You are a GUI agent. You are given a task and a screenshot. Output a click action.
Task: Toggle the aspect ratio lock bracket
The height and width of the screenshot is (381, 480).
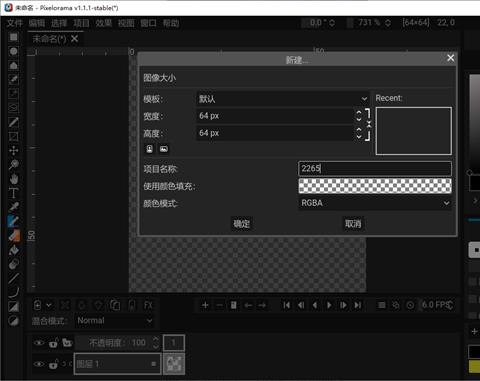pos(368,125)
